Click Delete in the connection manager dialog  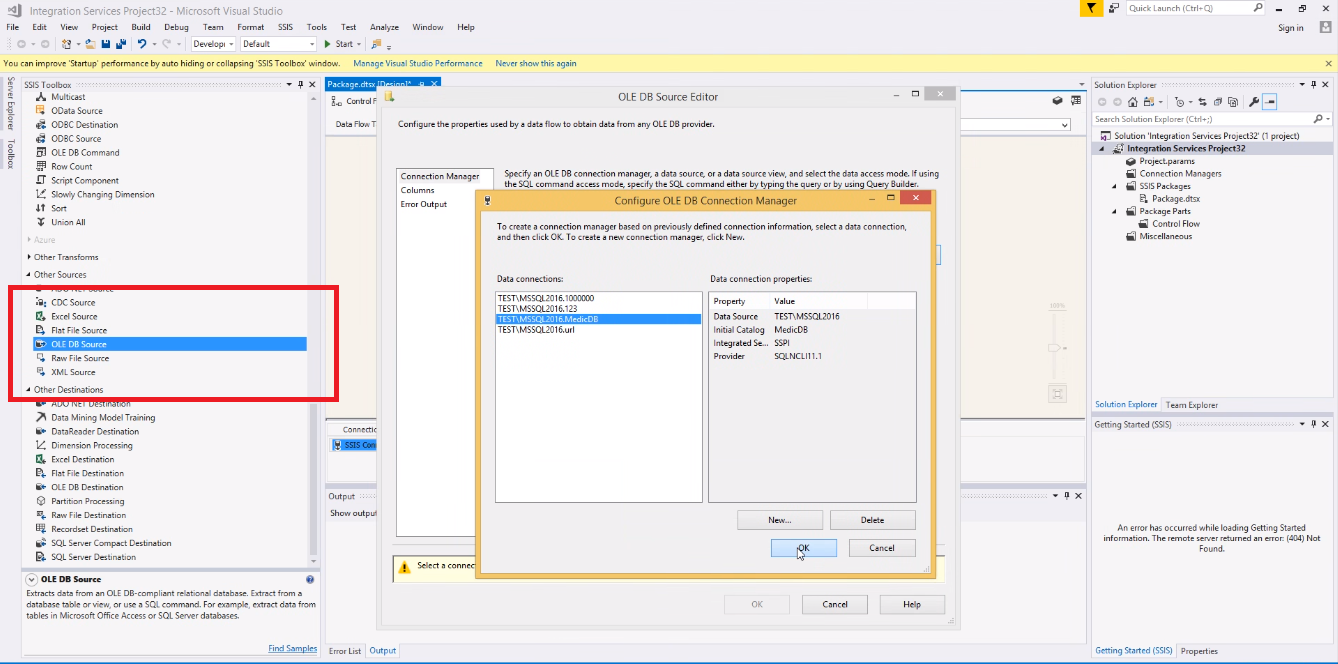click(x=872, y=520)
